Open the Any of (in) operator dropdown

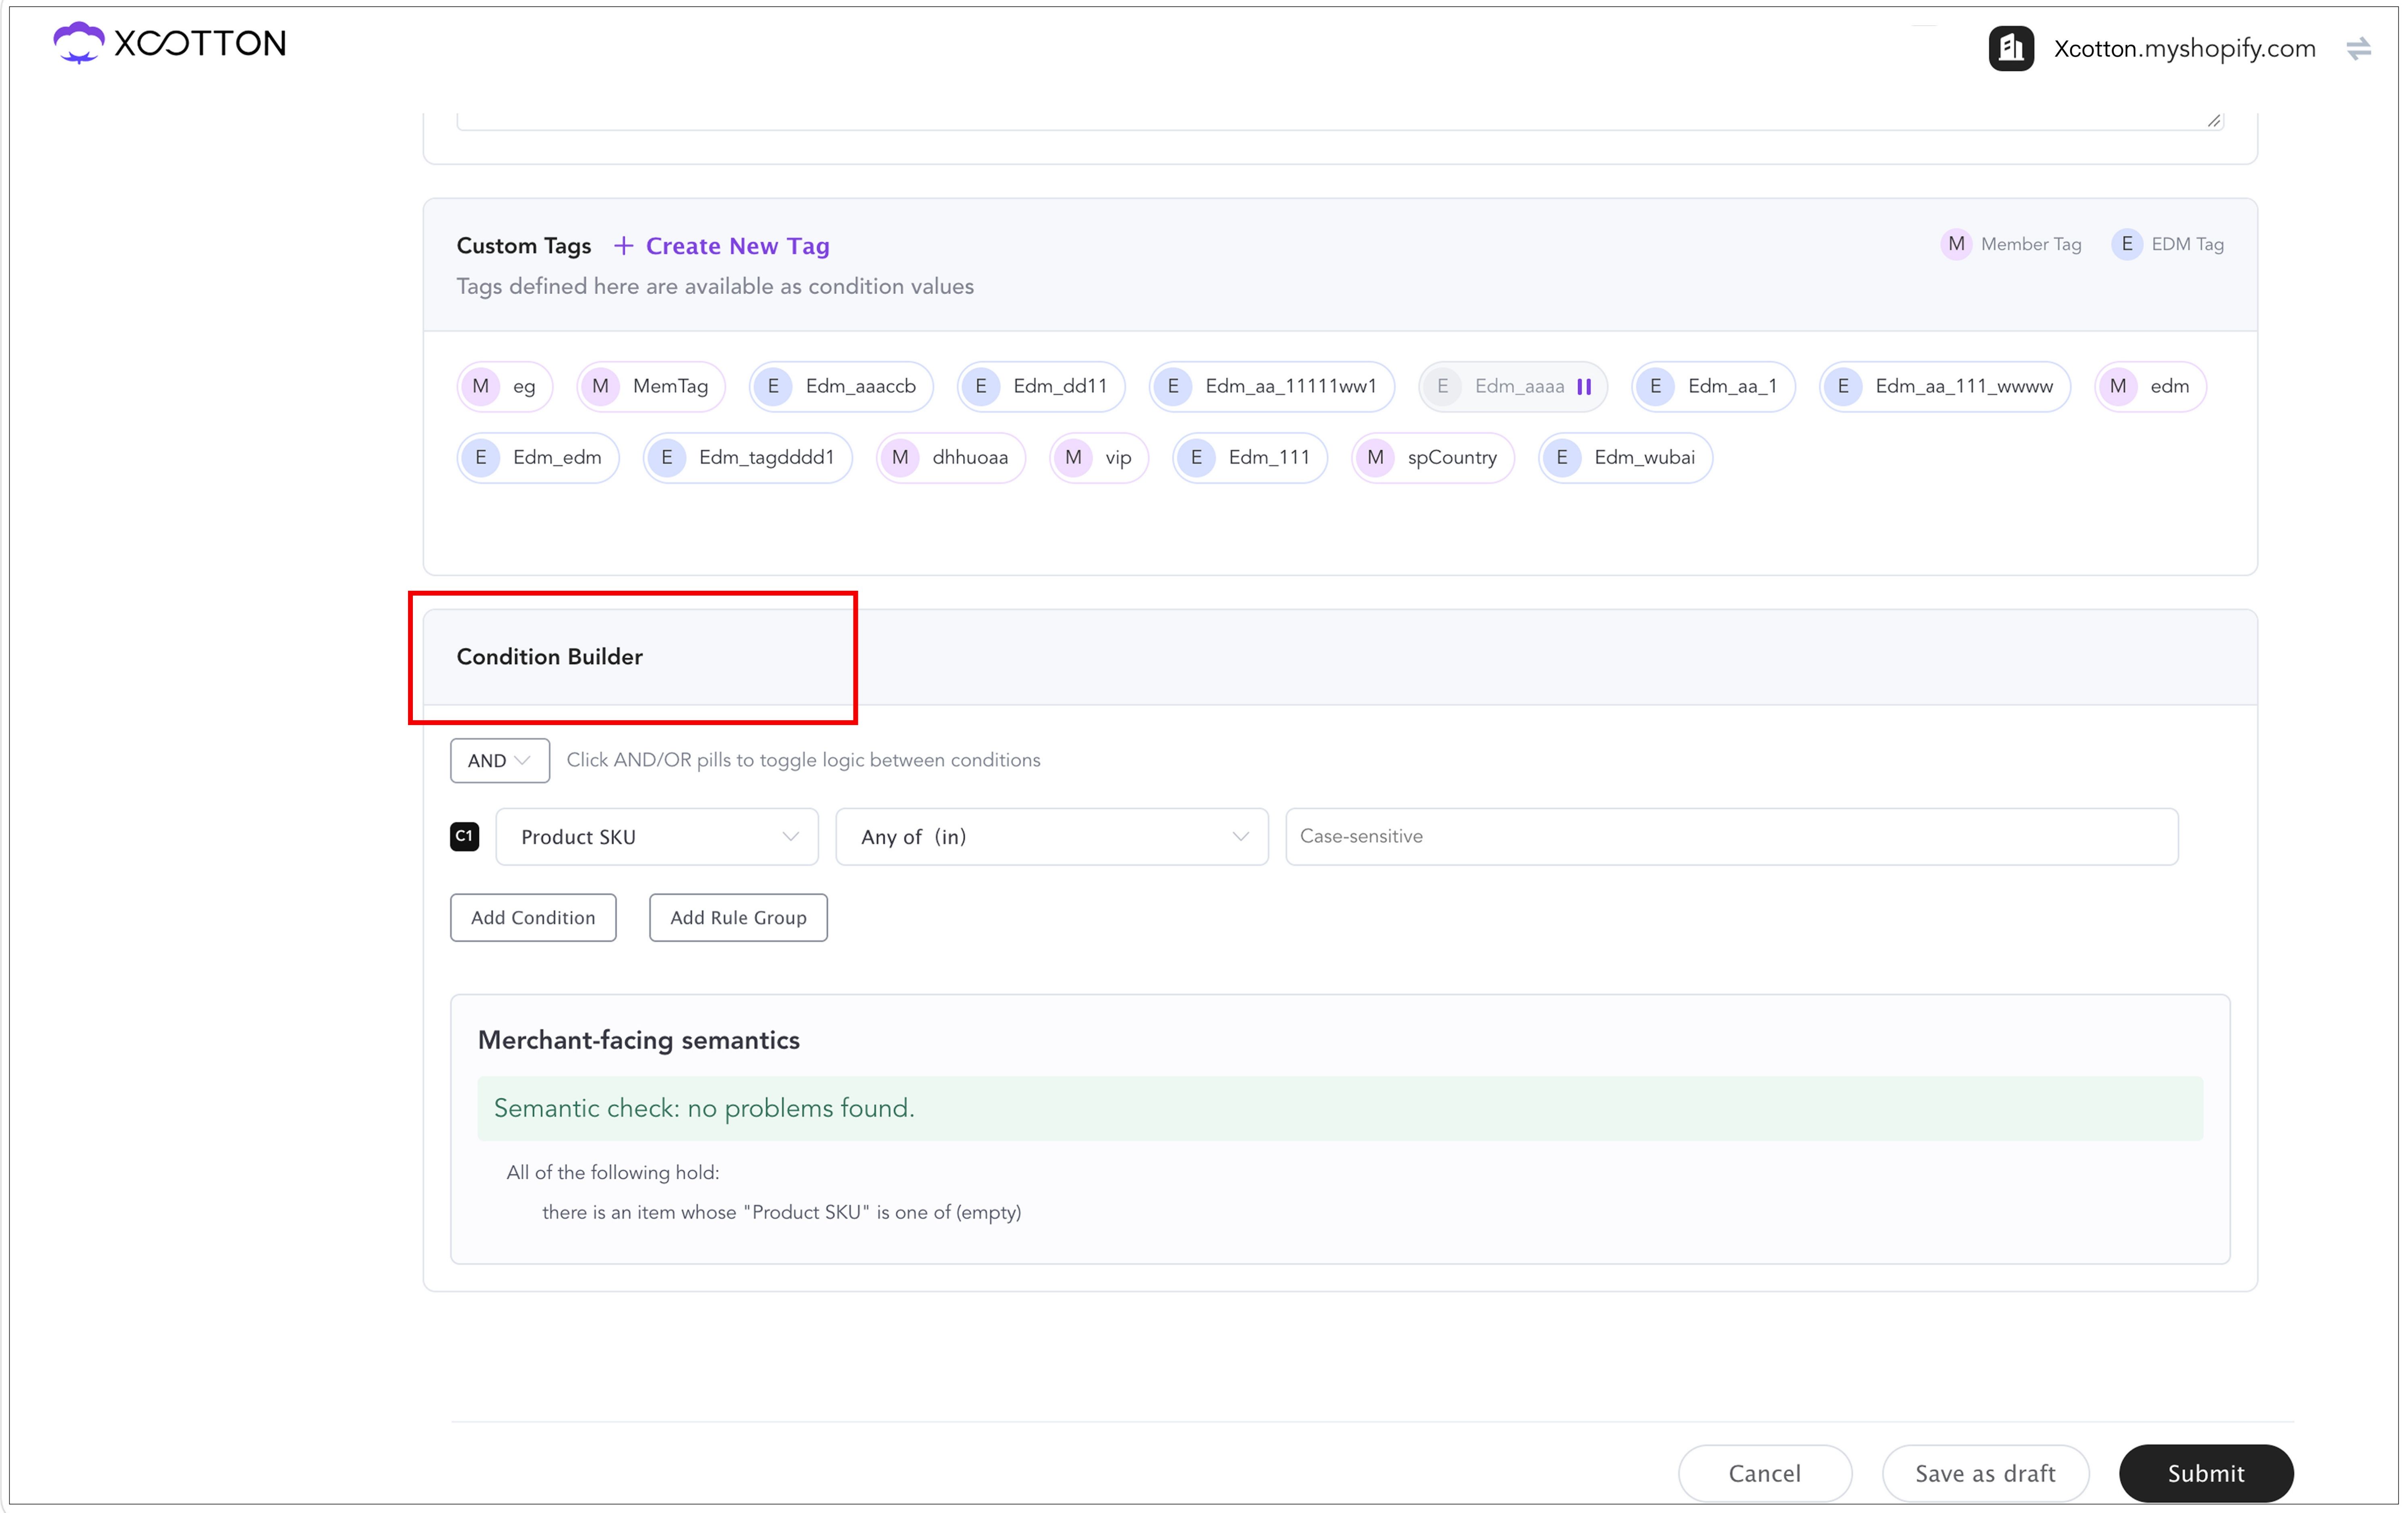[x=1052, y=837]
